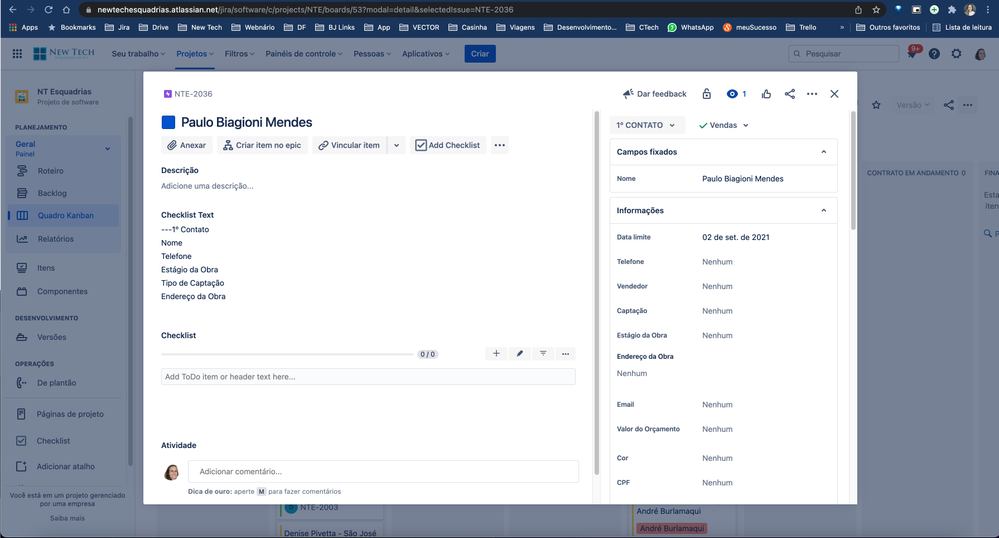Click the blue issue type icon by title

pyautogui.click(x=168, y=122)
